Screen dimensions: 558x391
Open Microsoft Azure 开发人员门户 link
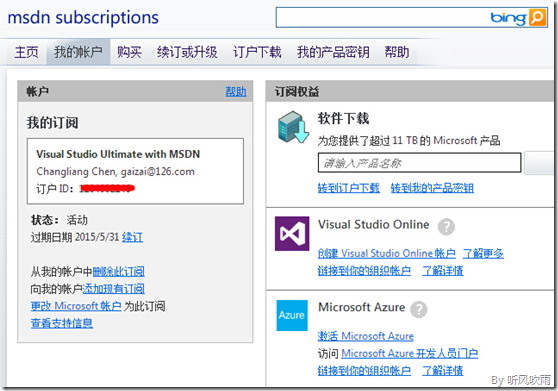pos(410,353)
